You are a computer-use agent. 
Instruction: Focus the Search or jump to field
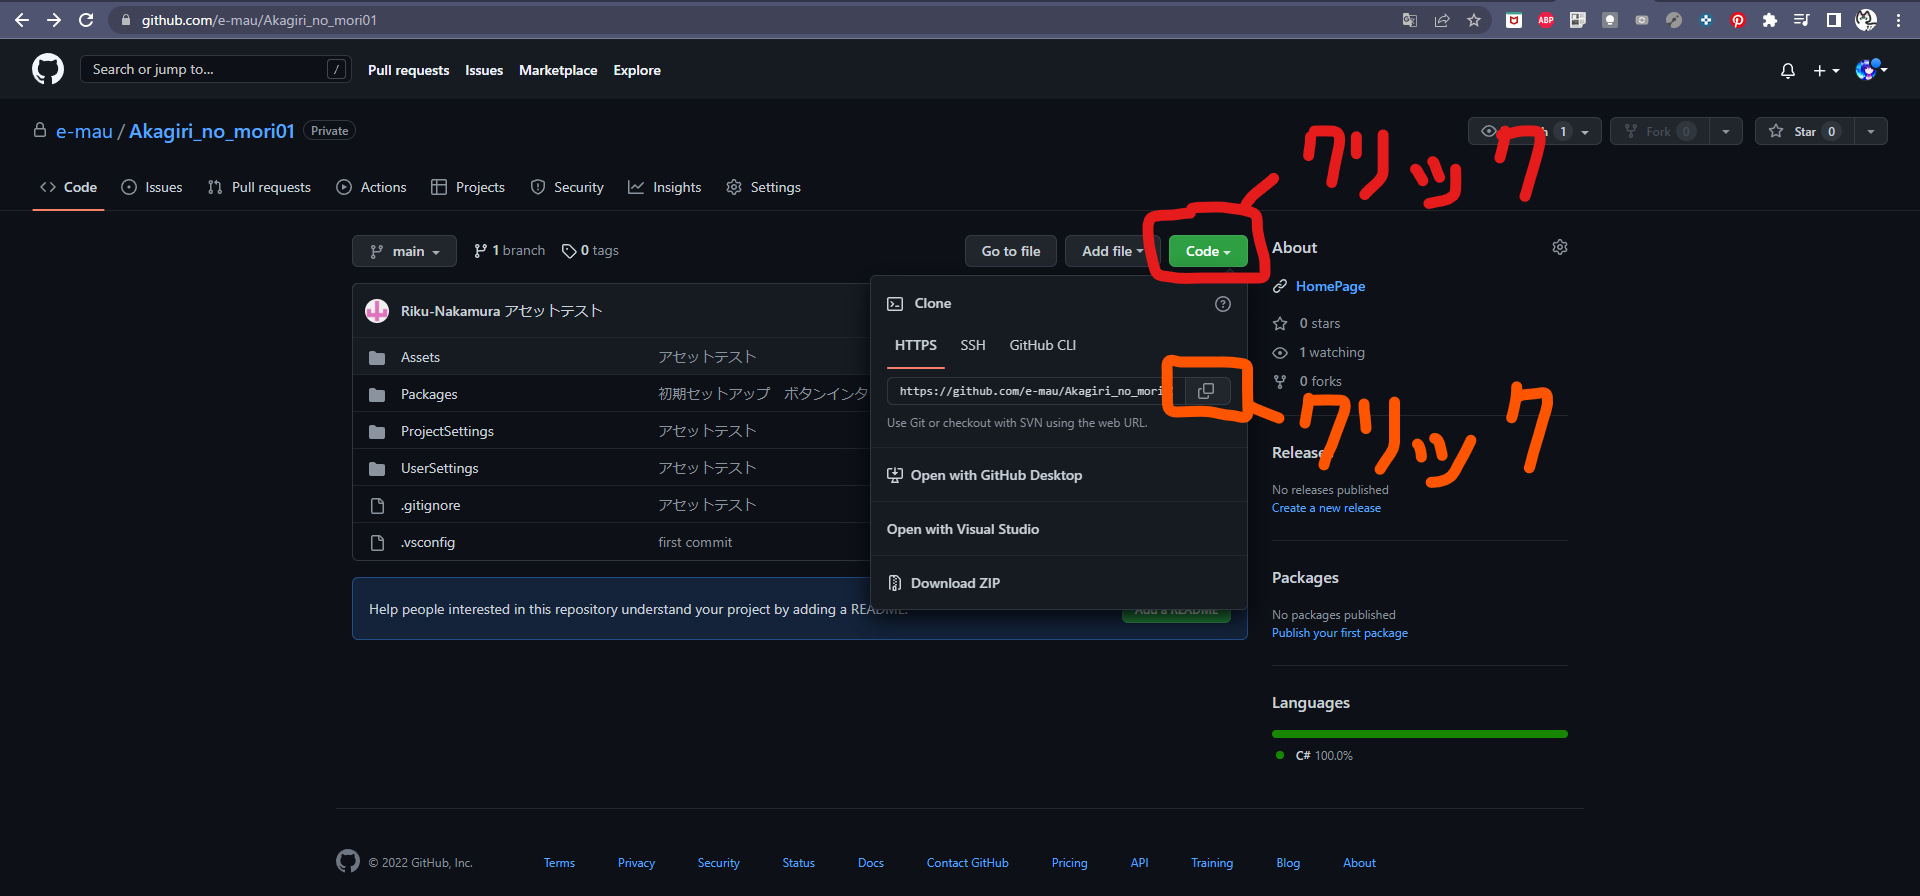(x=214, y=69)
